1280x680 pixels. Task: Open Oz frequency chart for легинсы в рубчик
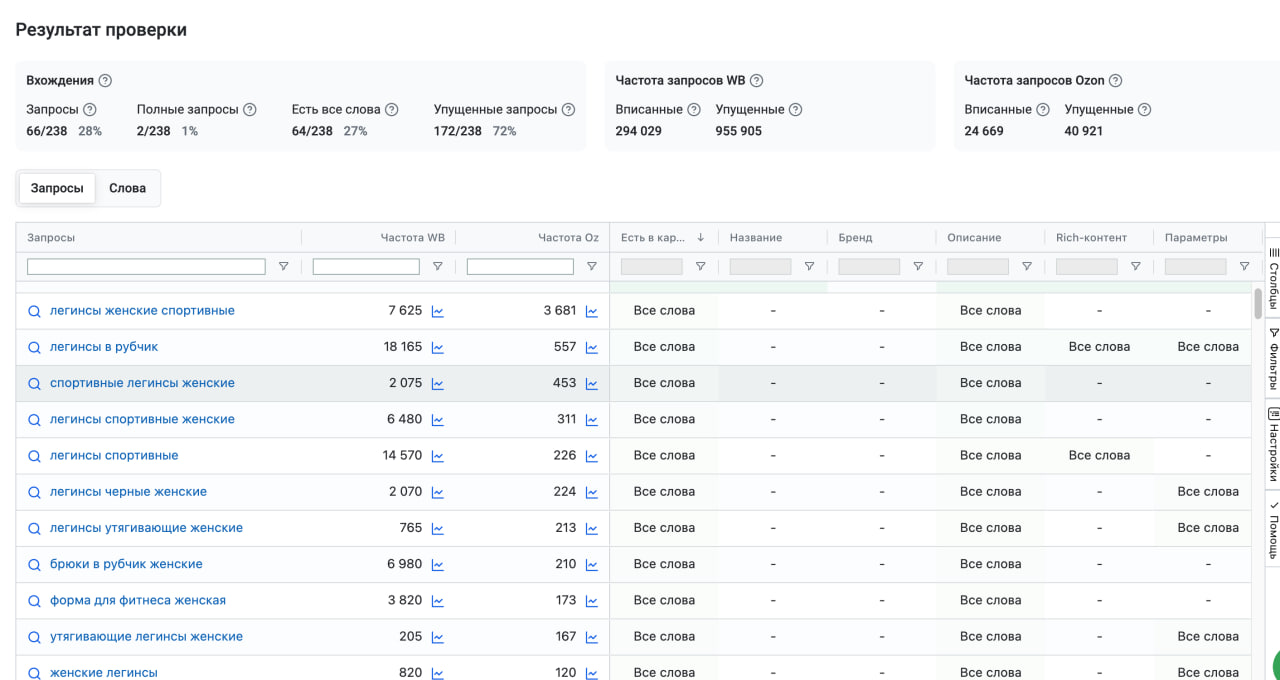[x=592, y=347]
